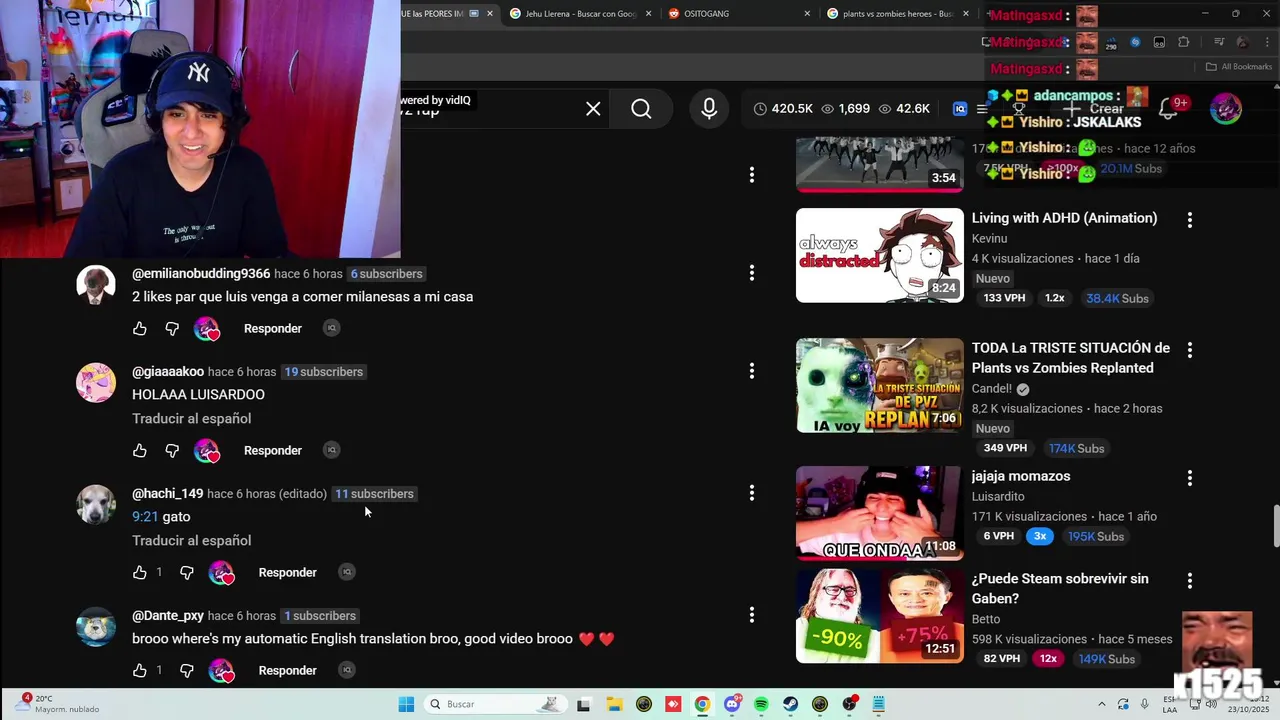Open options menu for hachi_149 comment

(x=752, y=493)
